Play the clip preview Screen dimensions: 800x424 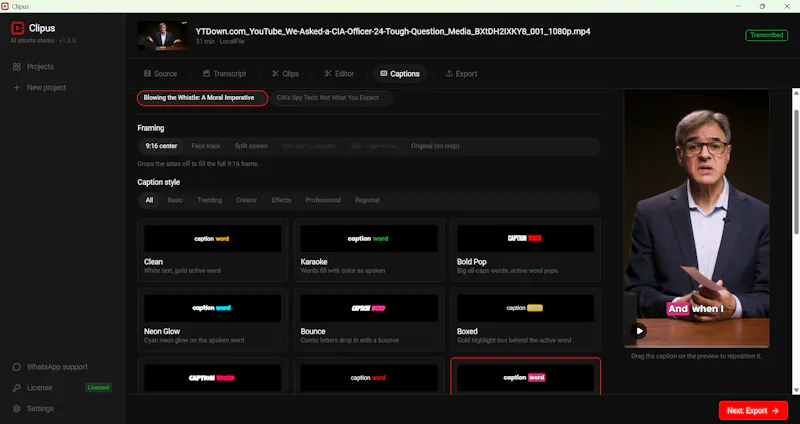pyautogui.click(x=639, y=331)
